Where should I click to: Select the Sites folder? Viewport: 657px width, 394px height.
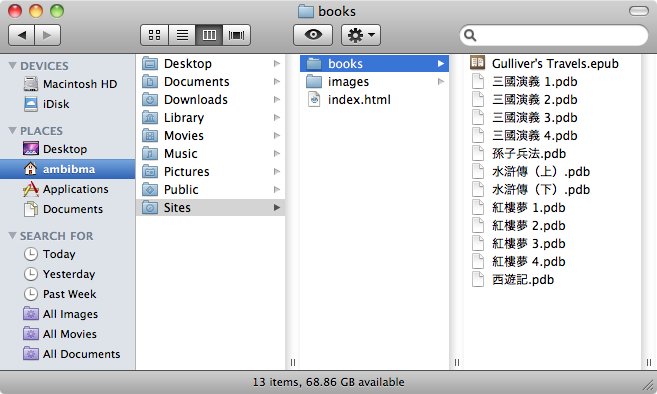click(x=211, y=207)
